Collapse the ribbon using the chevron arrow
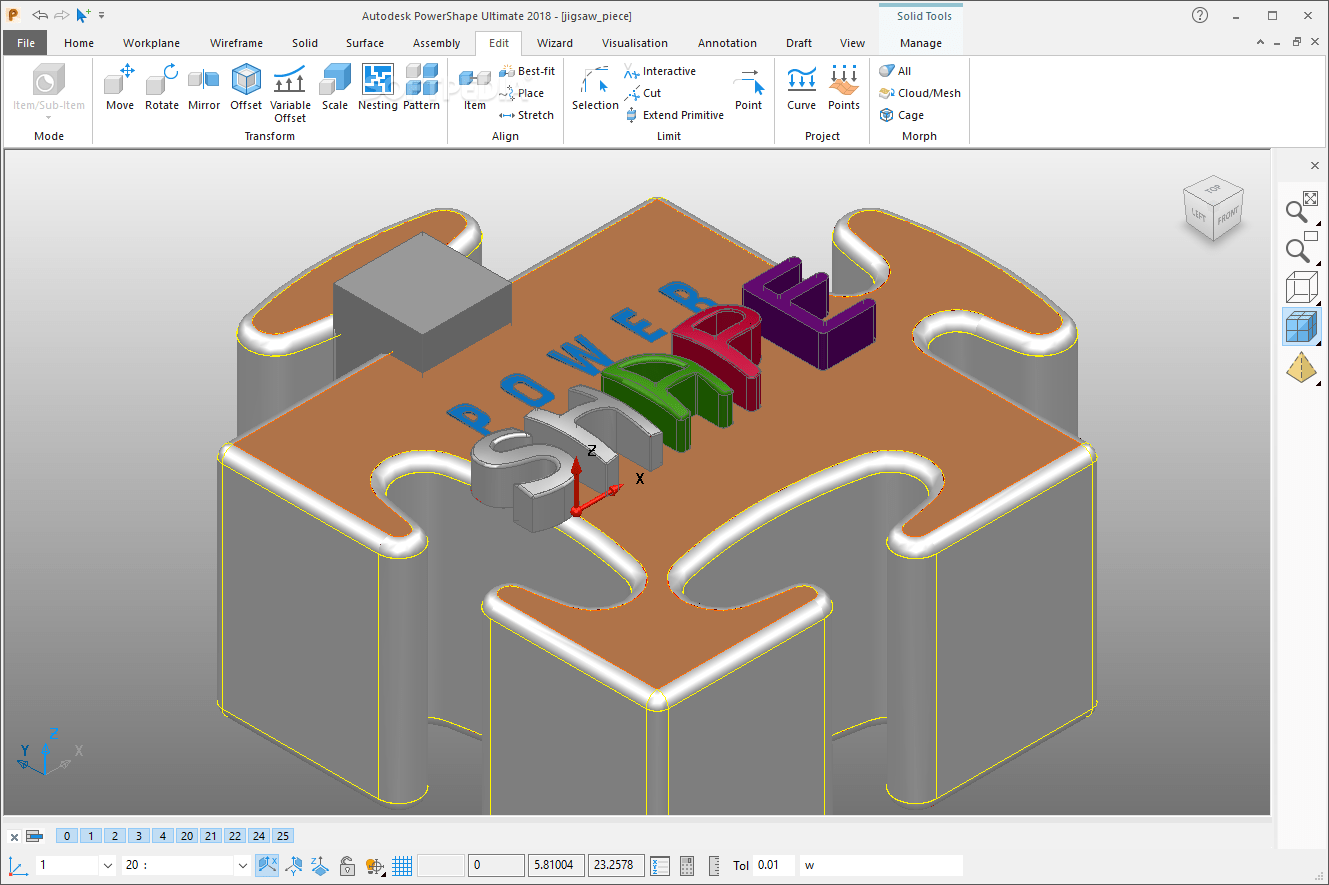The width and height of the screenshot is (1329, 885). pos(1260,43)
